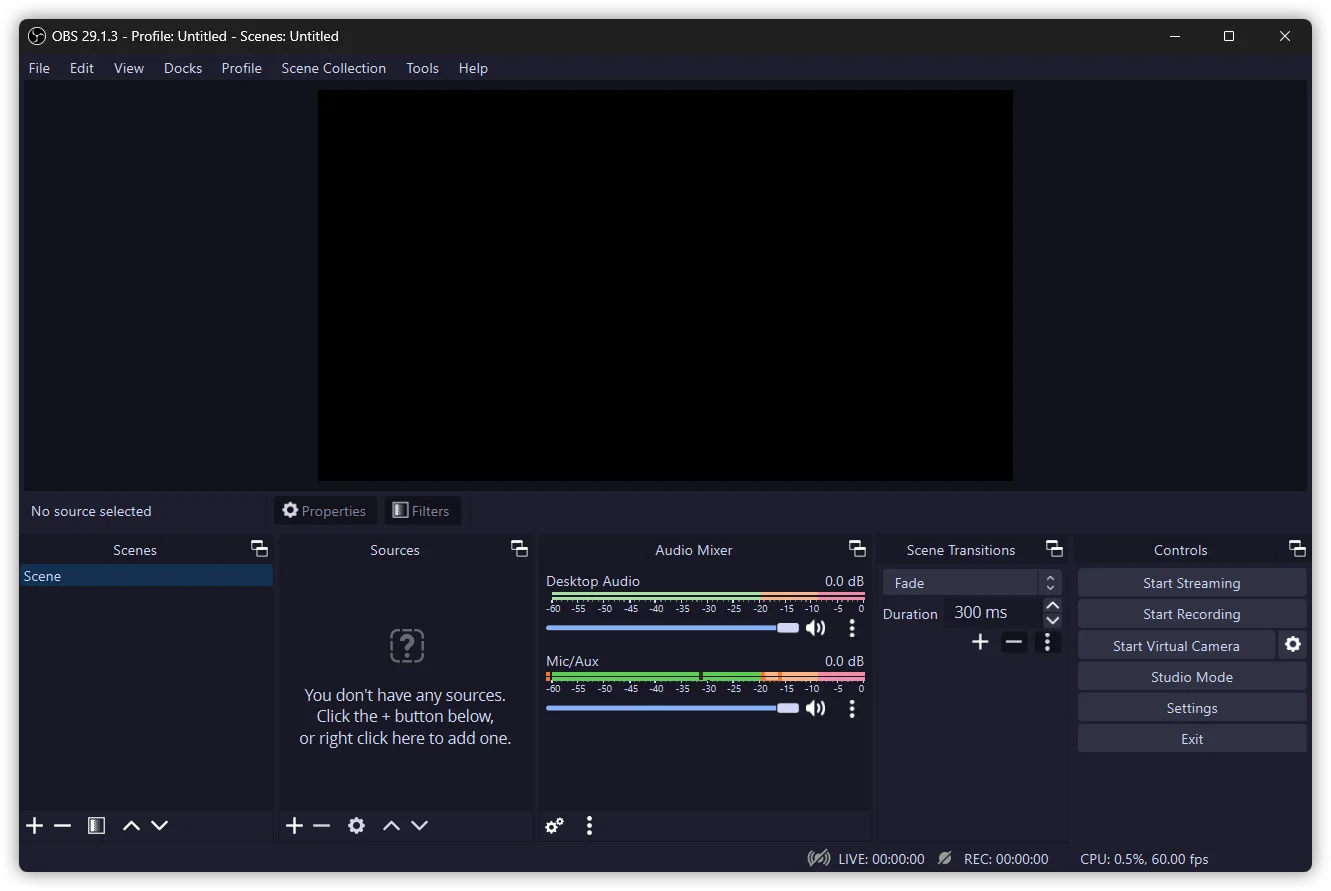Viewport: 1331px width, 891px height.
Task: Open source properties gear in Sources panel
Action: [x=356, y=826]
